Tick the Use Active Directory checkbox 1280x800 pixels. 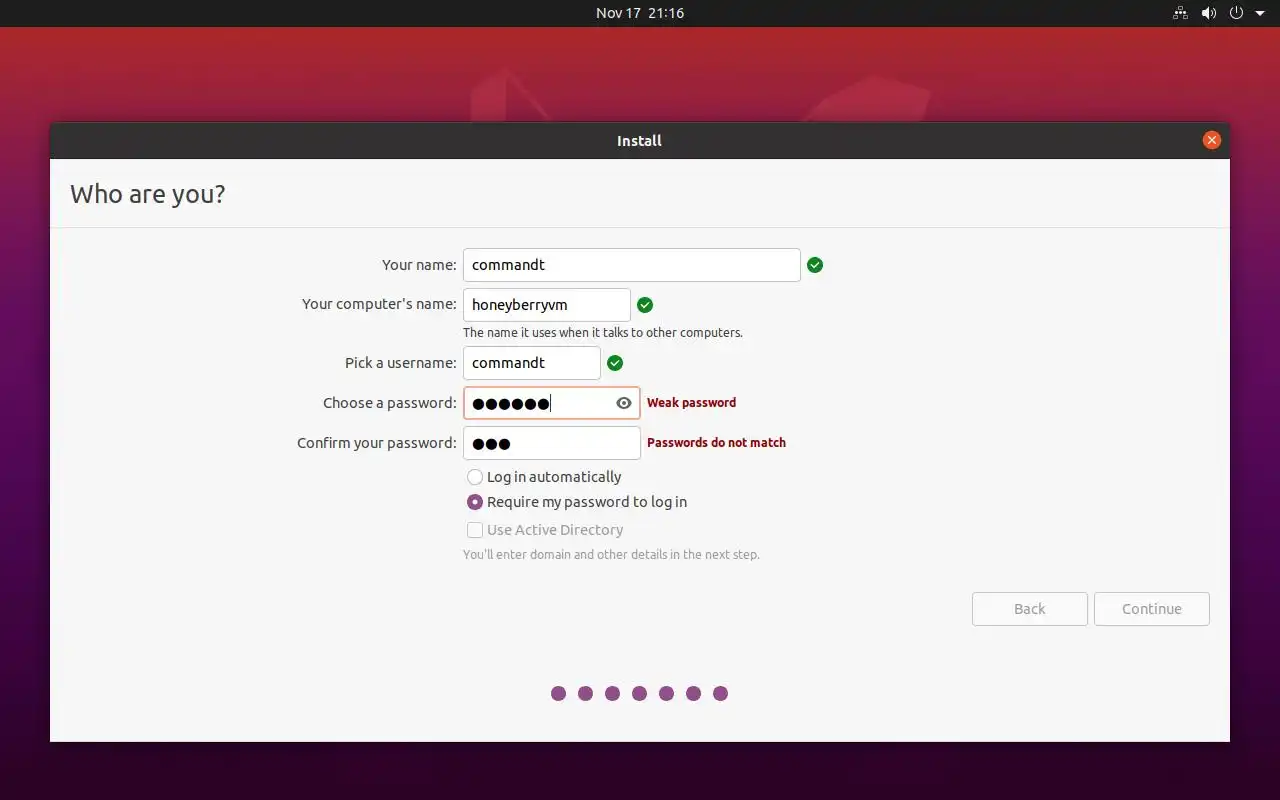click(x=475, y=530)
